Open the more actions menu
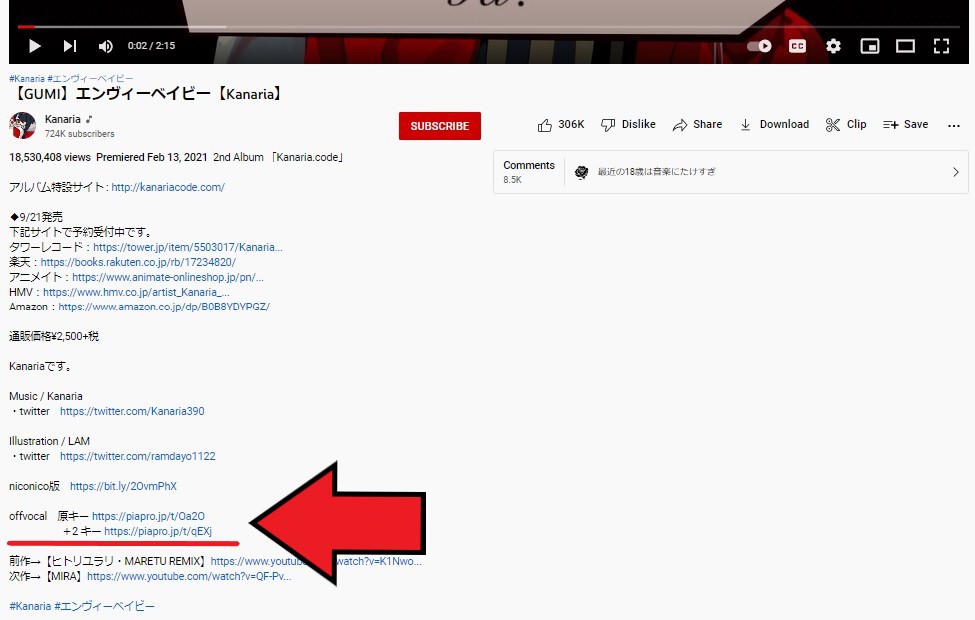This screenshot has width=975, height=620. 954,126
